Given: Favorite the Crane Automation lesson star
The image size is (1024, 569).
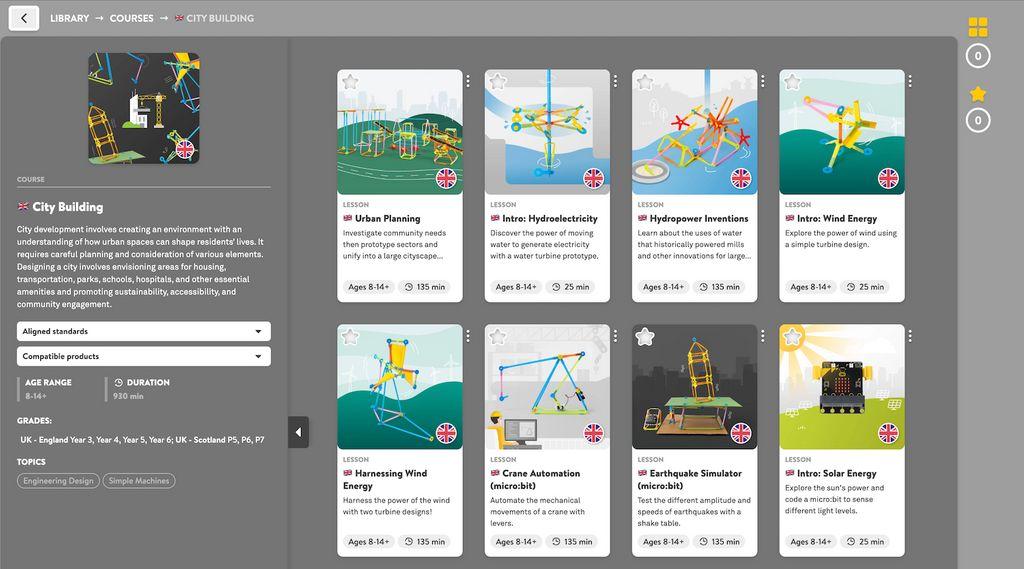Looking at the screenshot, I should (498, 336).
